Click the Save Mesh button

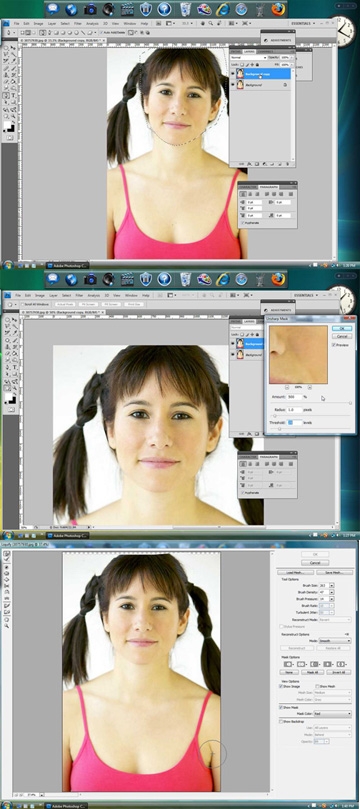coord(334,572)
